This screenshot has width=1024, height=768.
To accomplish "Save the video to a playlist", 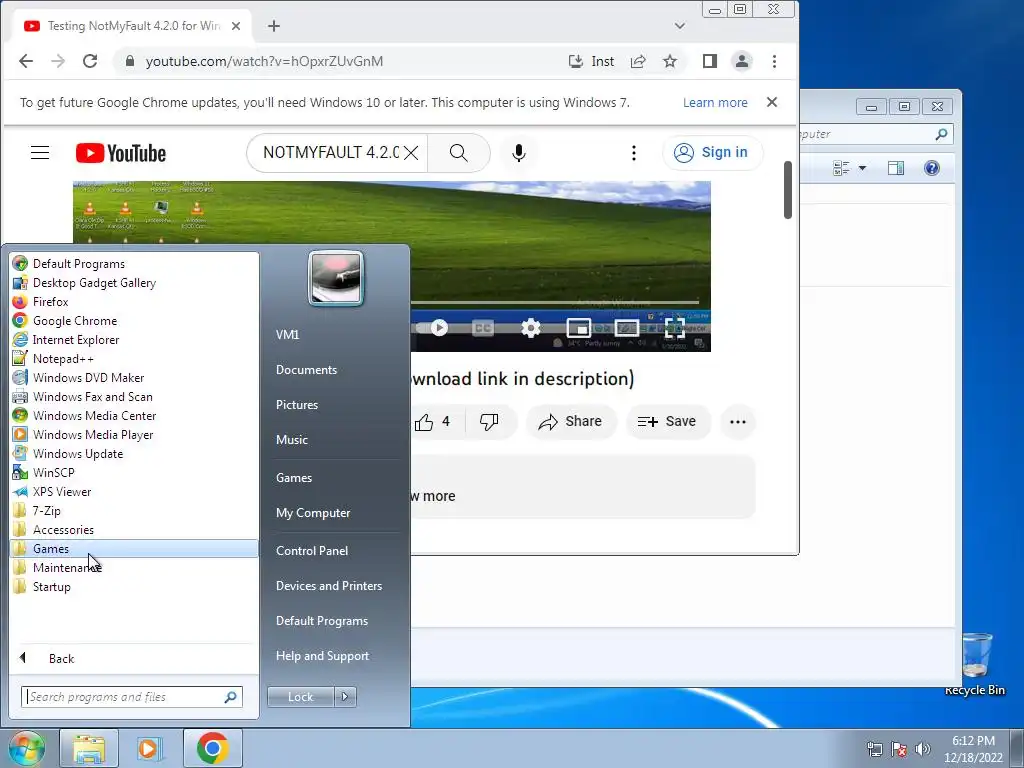I will coord(667,422).
